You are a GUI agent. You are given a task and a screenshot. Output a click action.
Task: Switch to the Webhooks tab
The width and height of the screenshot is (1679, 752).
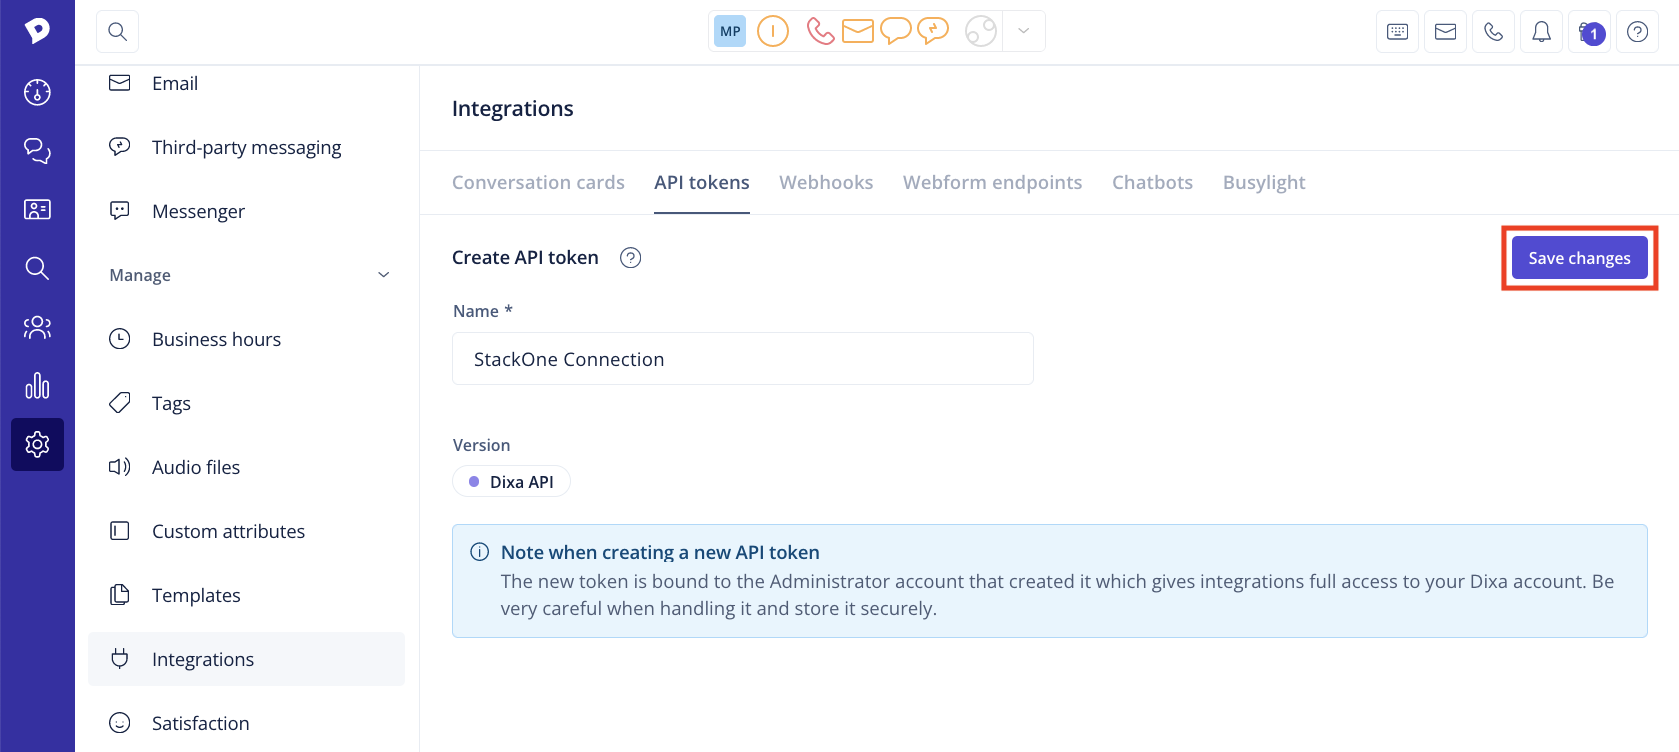click(x=826, y=182)
